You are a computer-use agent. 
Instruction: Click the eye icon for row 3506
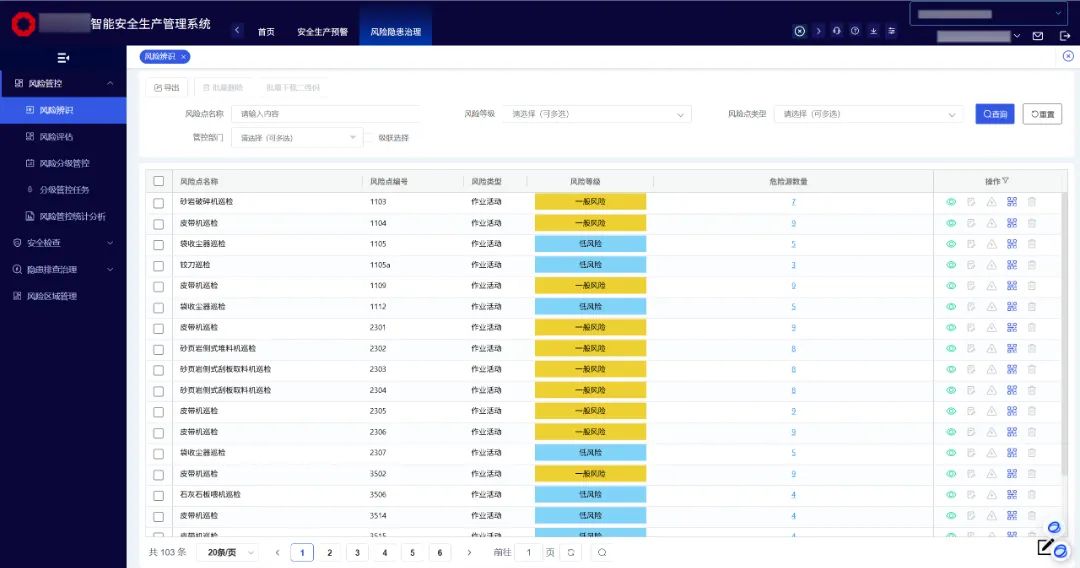tap(951, 495)
